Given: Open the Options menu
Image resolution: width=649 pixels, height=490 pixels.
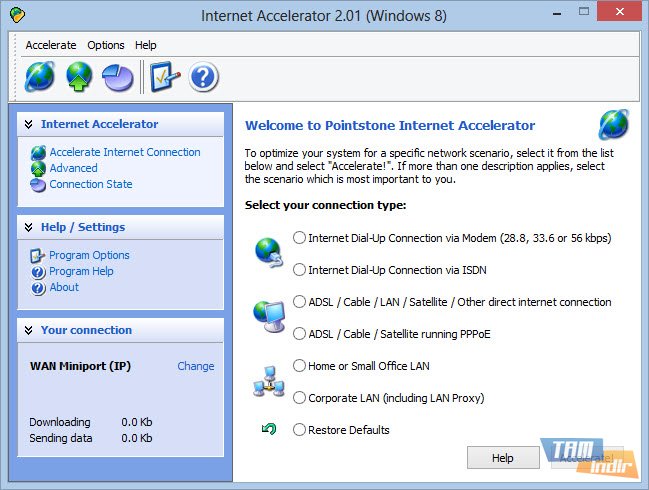Looking at the screenshot, I should 106,45.
